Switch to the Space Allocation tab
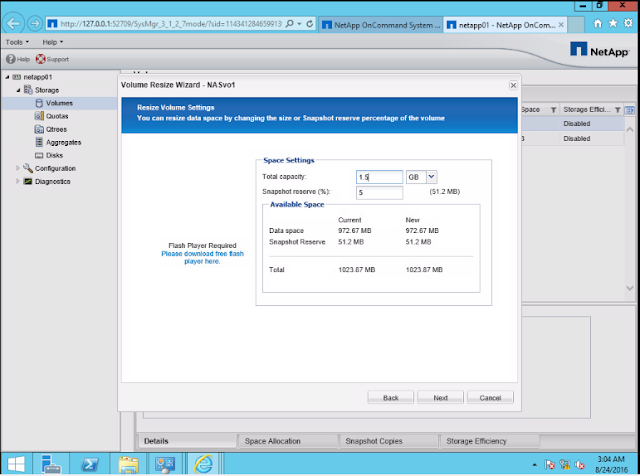Viewport: 640px width, 476px height. click(x=288, y=441)
